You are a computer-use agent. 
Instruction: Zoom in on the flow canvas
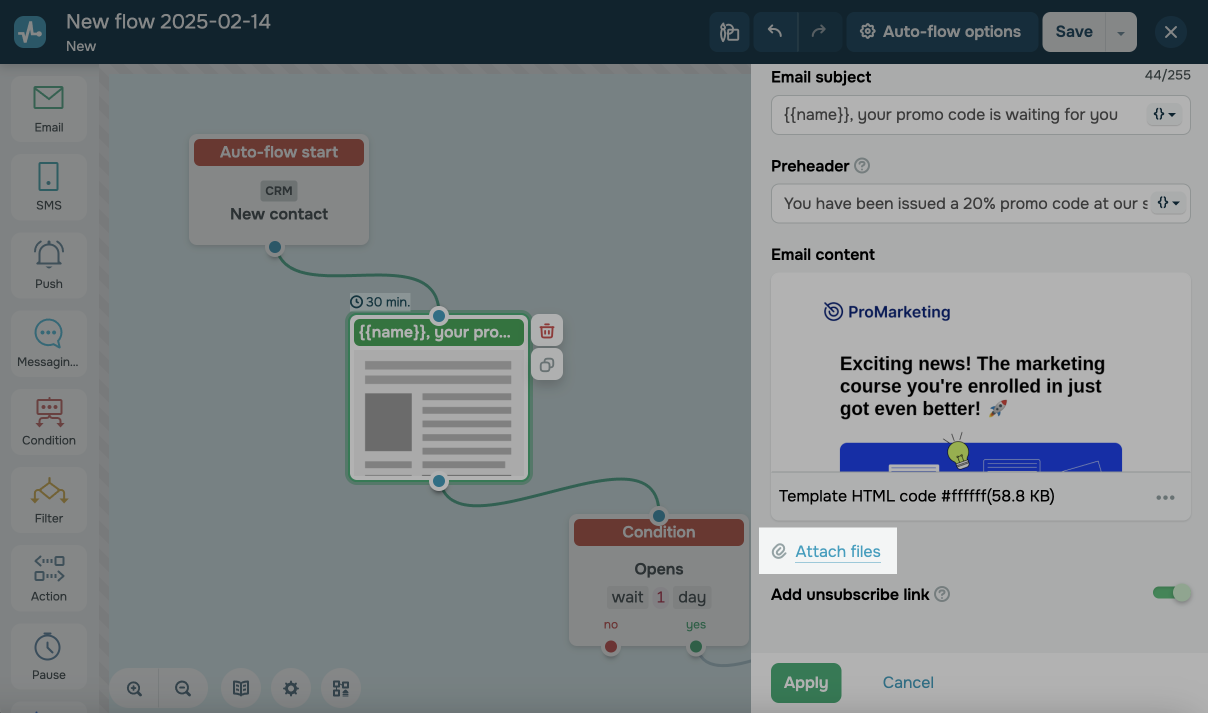coord(134,688)
